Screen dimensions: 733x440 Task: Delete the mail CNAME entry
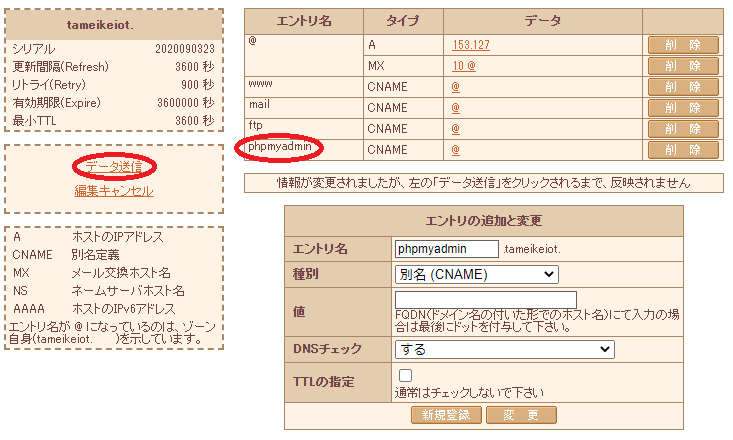pyautogui.click(x=683, y=108)
